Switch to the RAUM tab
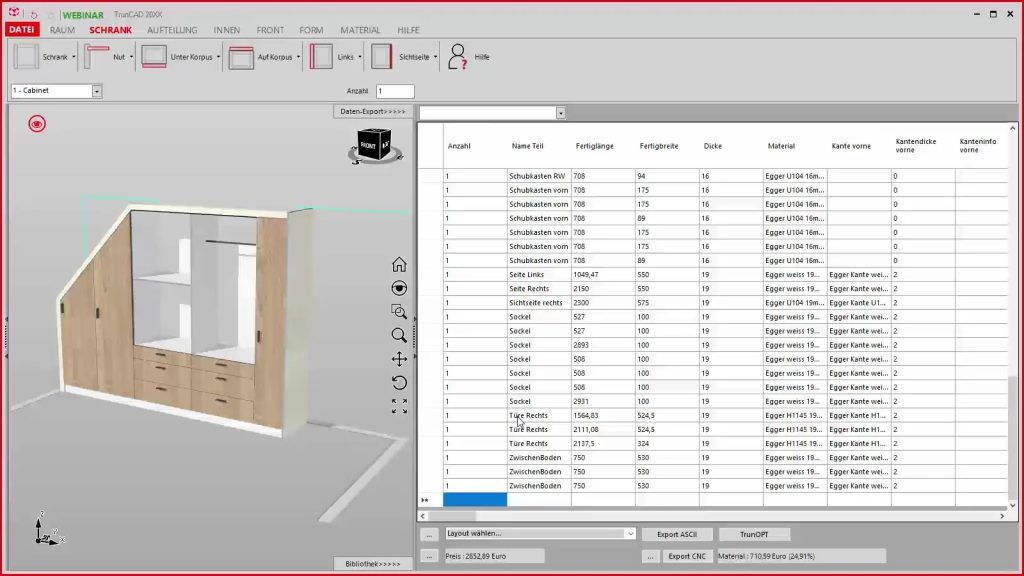 pyautogui.click(x=62, y=30)
